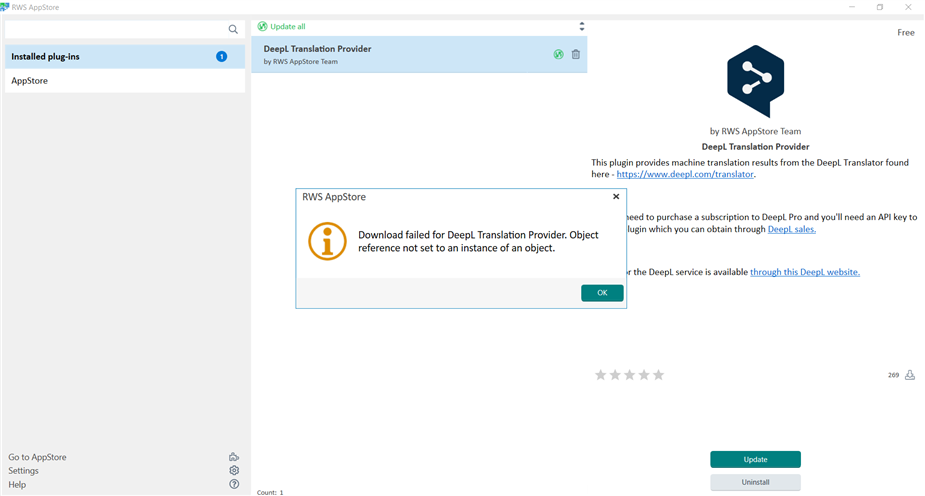Click the download count icon next to 269
The height and width of the screenshot is (496, 925).
point(910,375)
